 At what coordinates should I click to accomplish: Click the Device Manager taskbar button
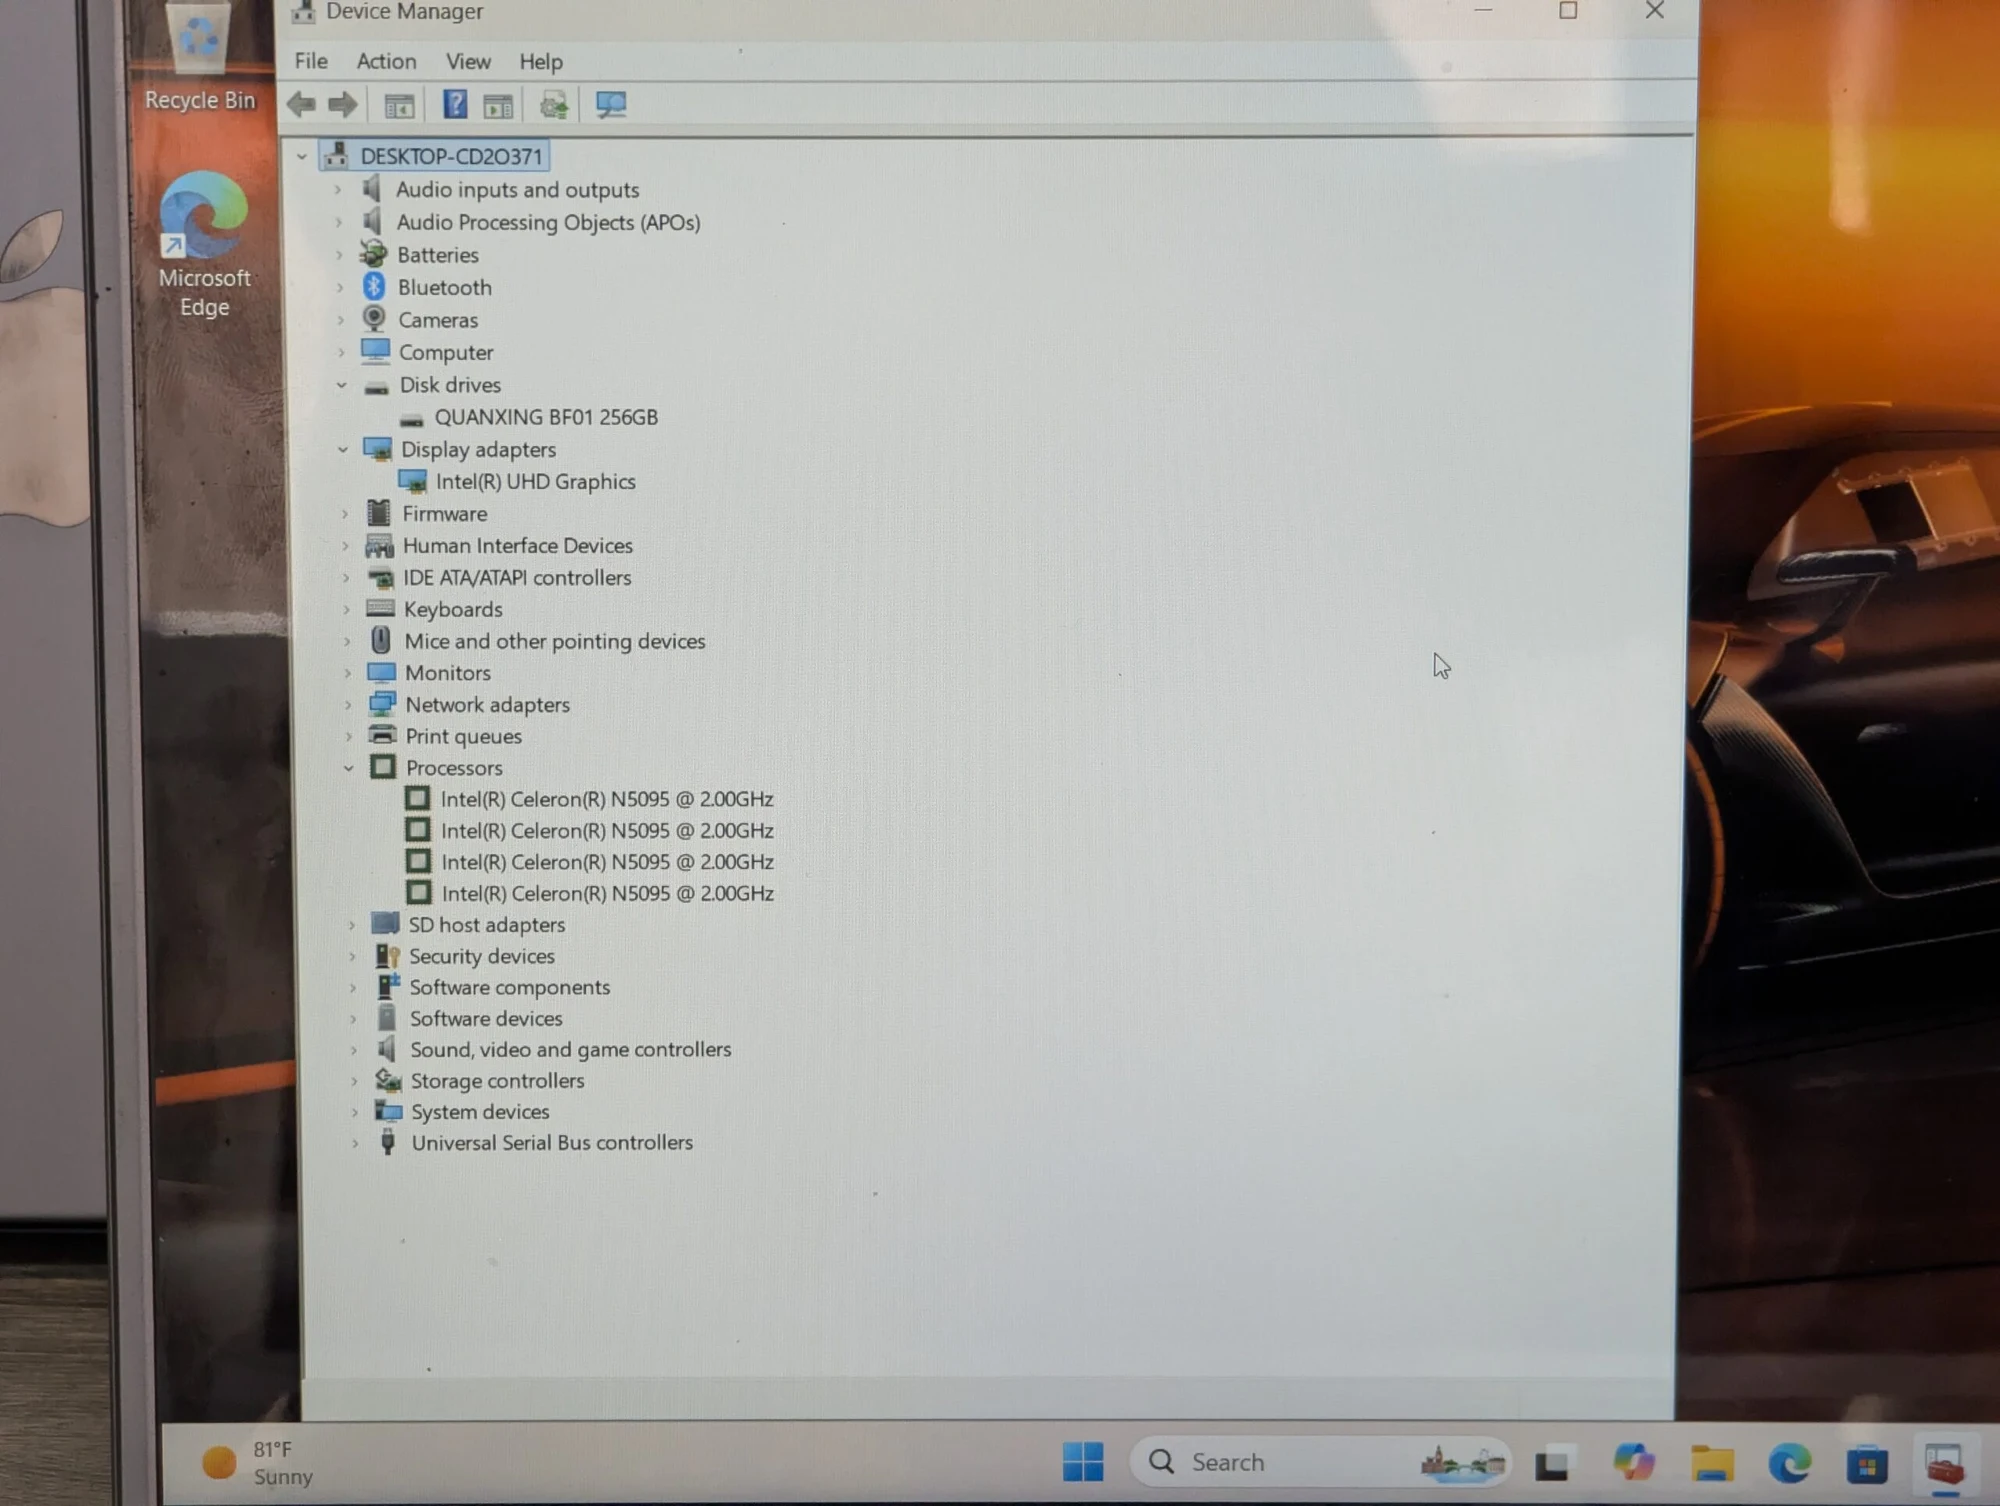click(x=1945, y=1466)
